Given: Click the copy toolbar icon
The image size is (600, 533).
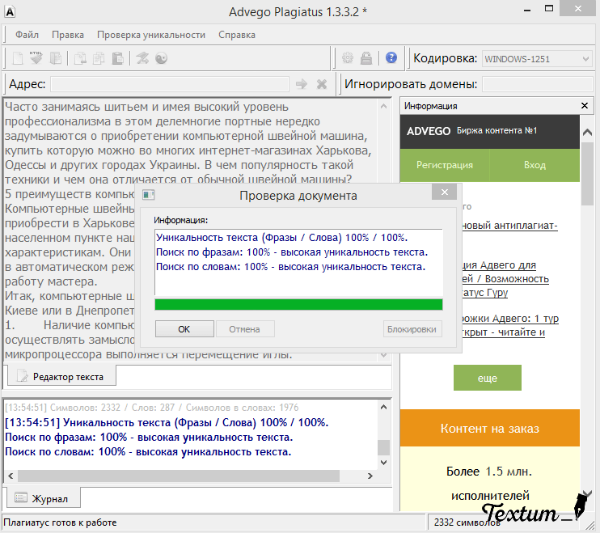Looking at the screenshot, I should coord(99,59).
